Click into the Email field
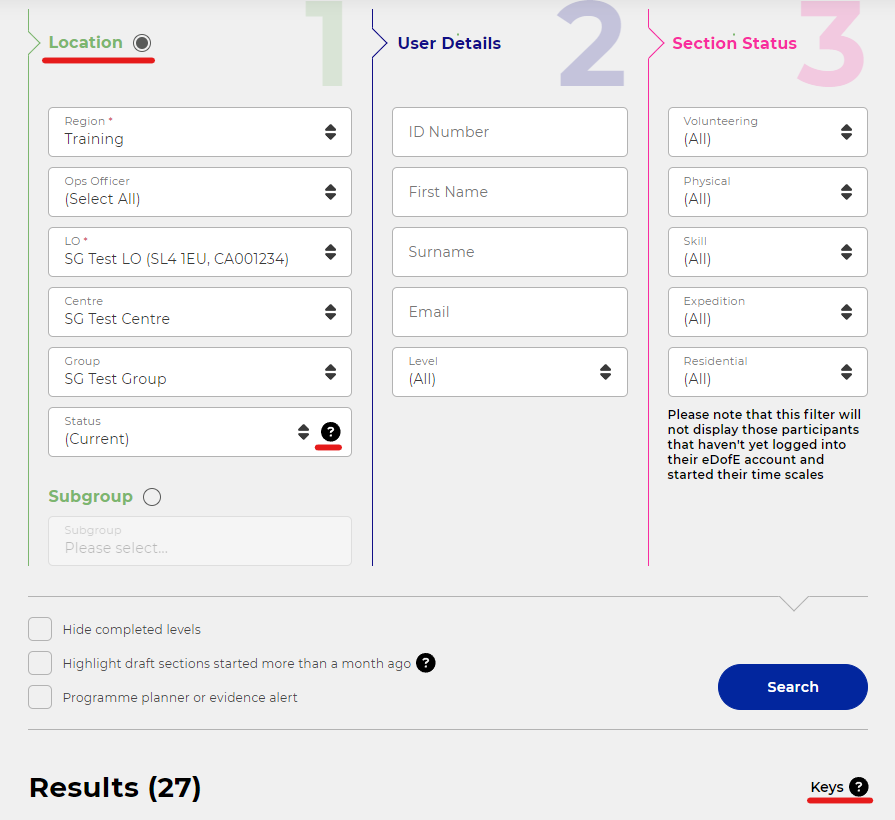This screenshot has width=895, height=820. [509, 312]
